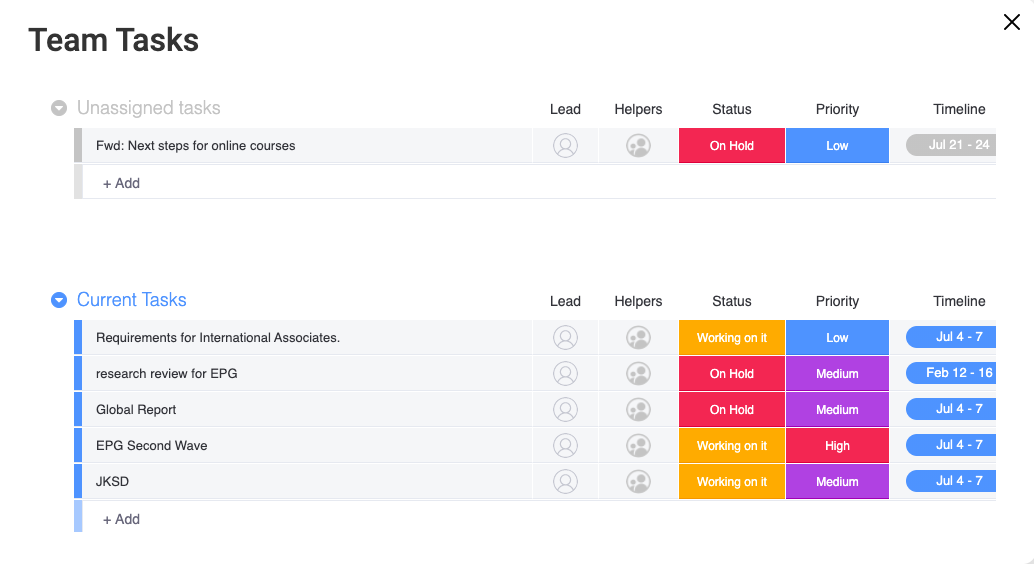The image size is (1034, 564).
Task: Open Low priority of Requirements for International Associates
Action: tap(837, 338)
